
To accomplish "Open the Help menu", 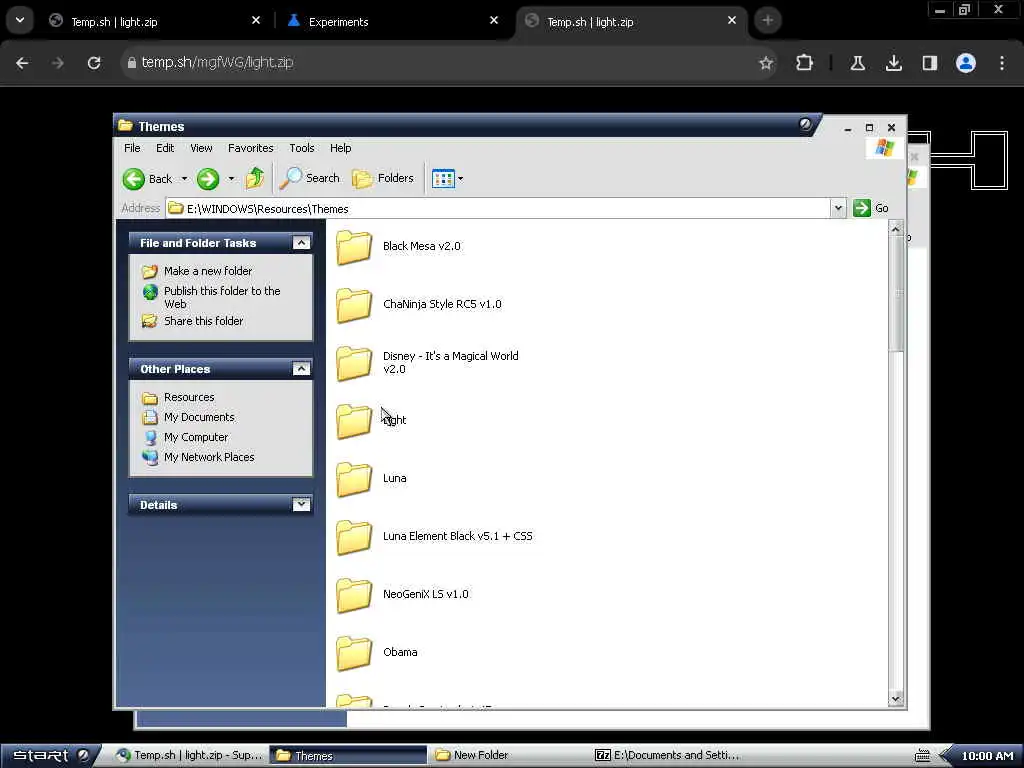I will 340,148.
